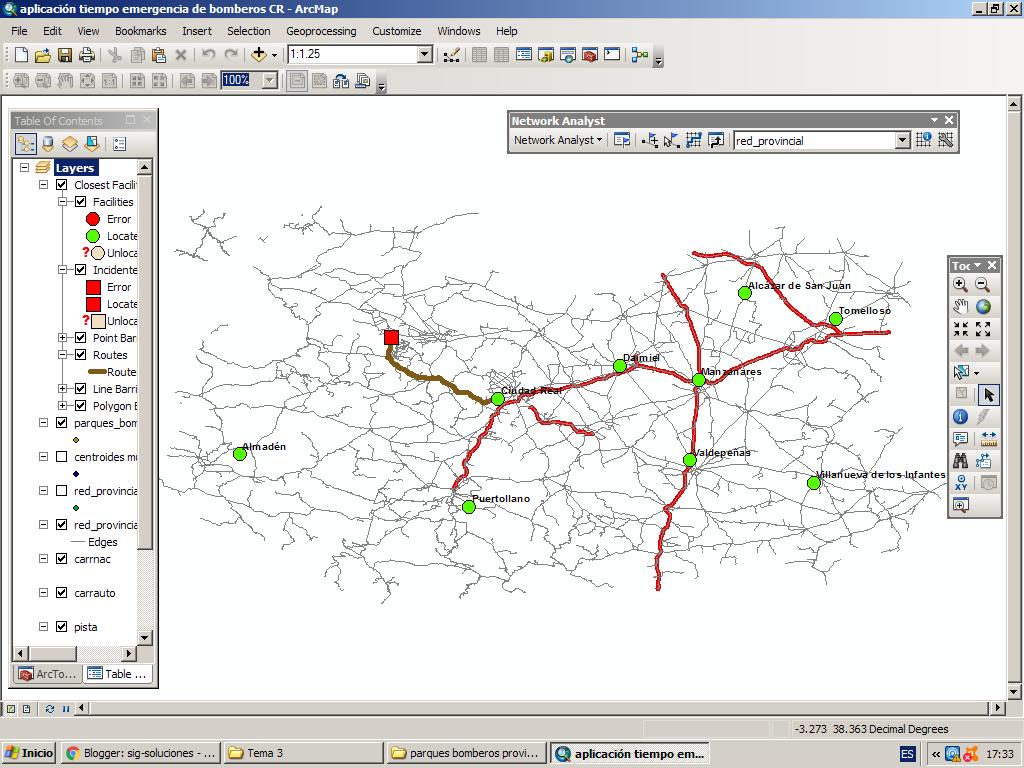Run Solve on the Network Analyst toolbar

click(694, 140)
